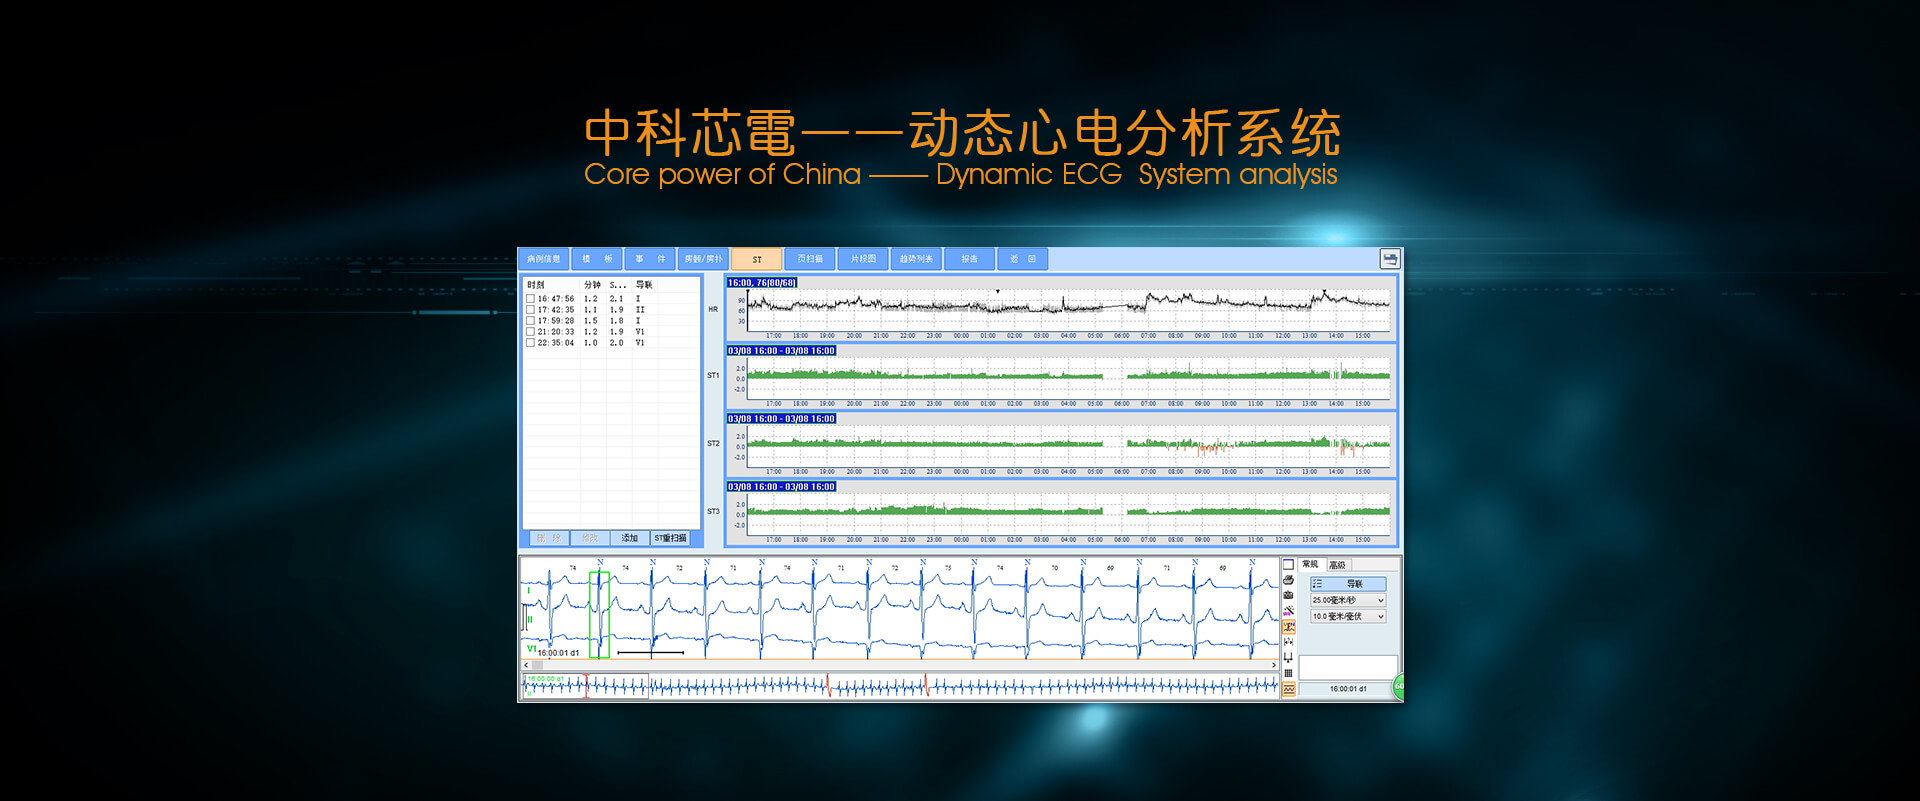Open the 房颤/房扑 tab
Screen dimensions: 1920x801
[703, 259]
